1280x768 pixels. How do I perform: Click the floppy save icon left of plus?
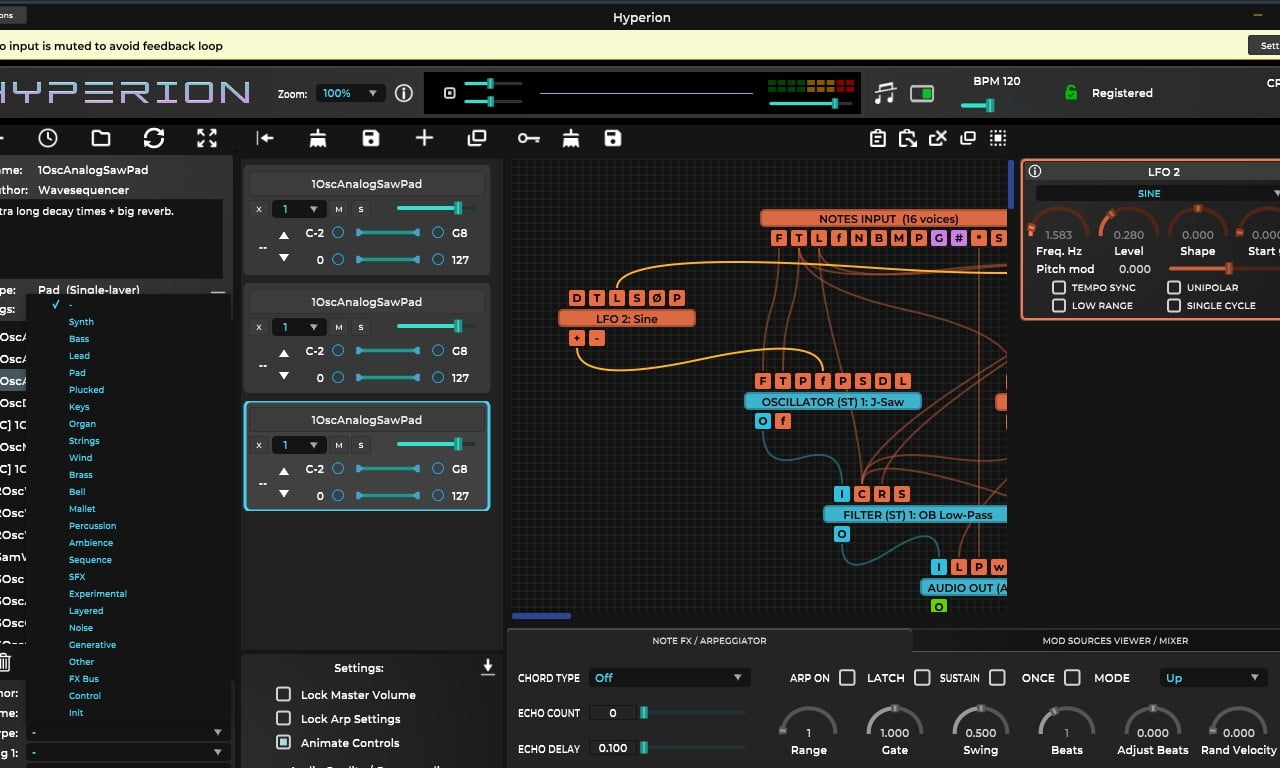(371, 138)
